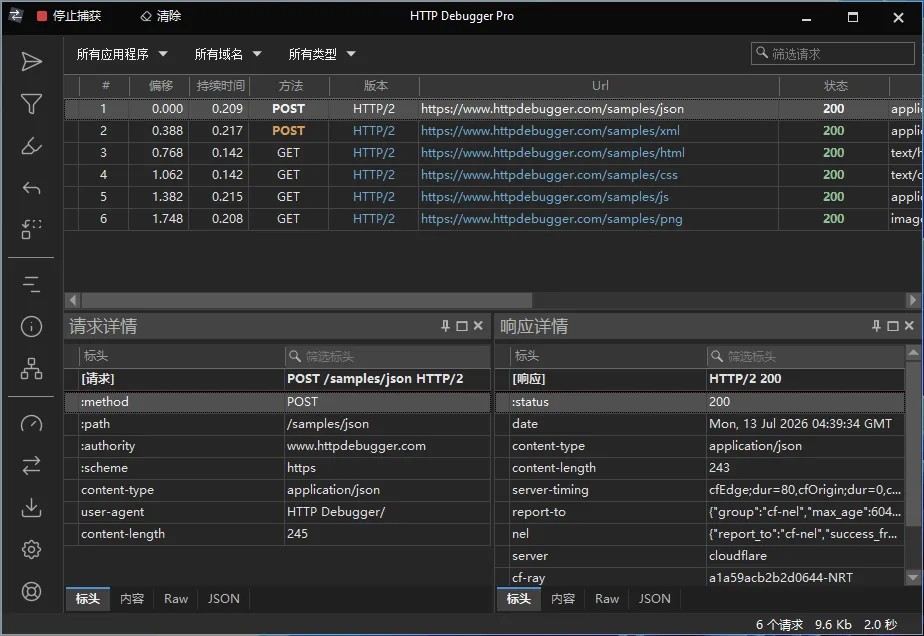Viewport: 924px width, 636px height.
Task: Click the Stop Capture (停止捕获) button
Action: (68, 16)
